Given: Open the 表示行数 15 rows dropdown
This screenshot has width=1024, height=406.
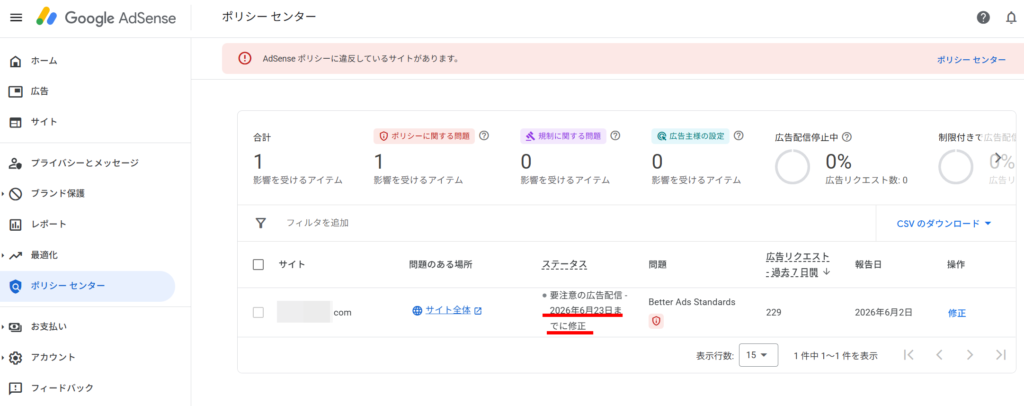Looking at the screenshot, I should [758, 355].
